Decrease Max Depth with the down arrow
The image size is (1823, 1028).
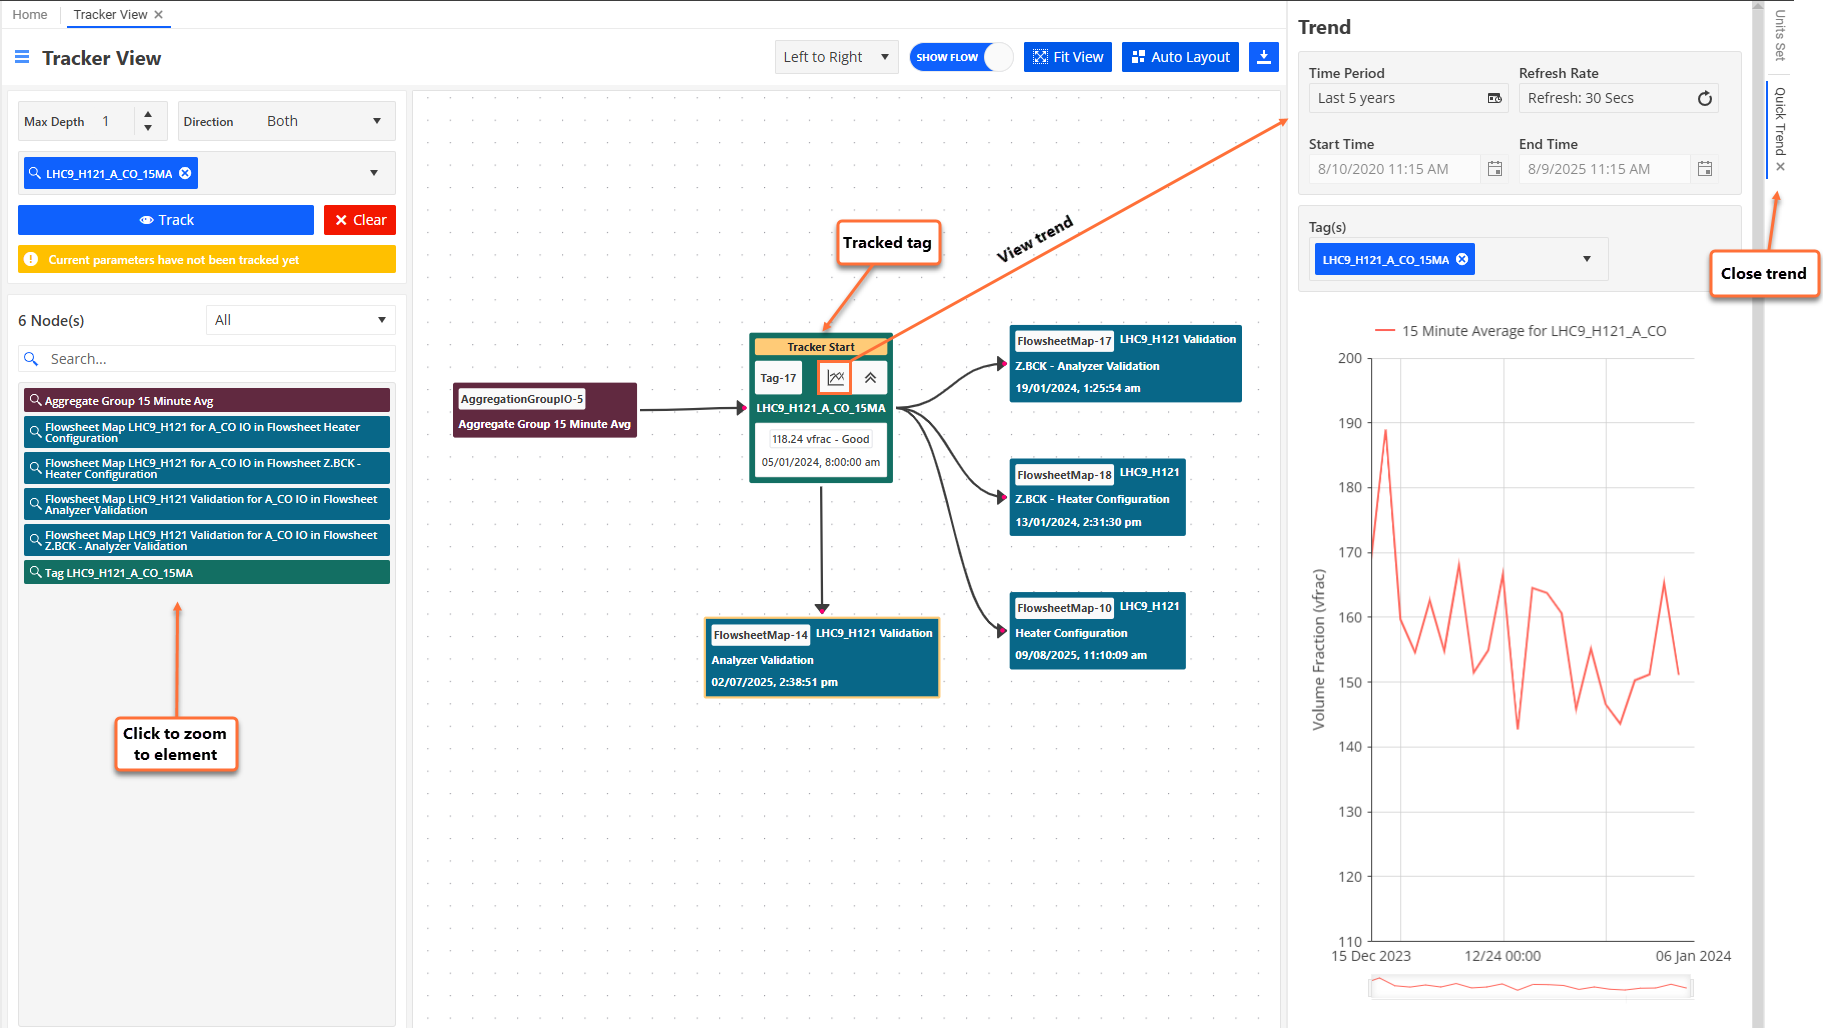coord(148,128)
